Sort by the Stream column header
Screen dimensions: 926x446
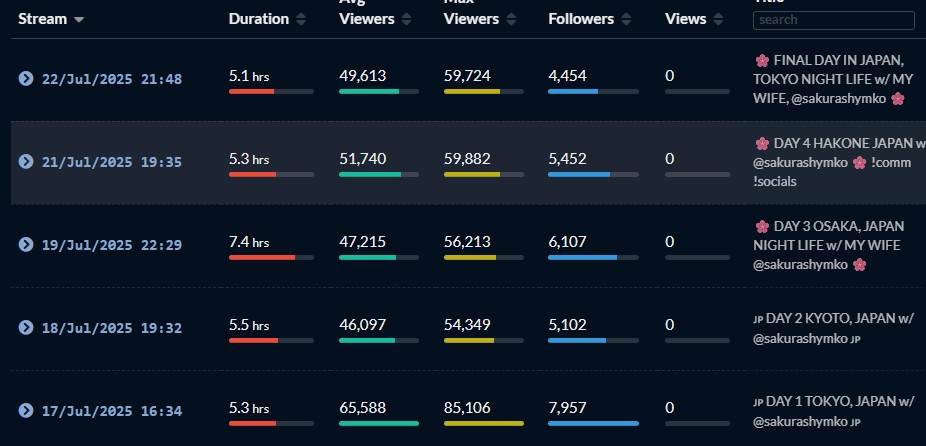pyautogui.click(x=51, y=19)
